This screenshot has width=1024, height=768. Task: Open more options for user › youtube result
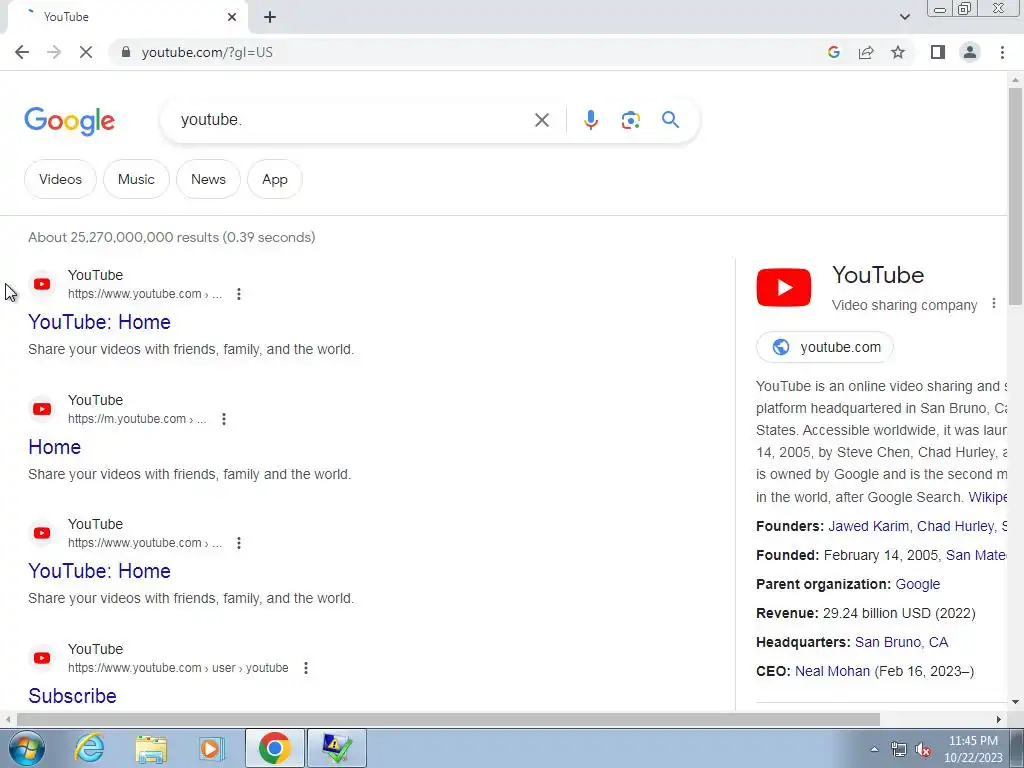(306, 668)
